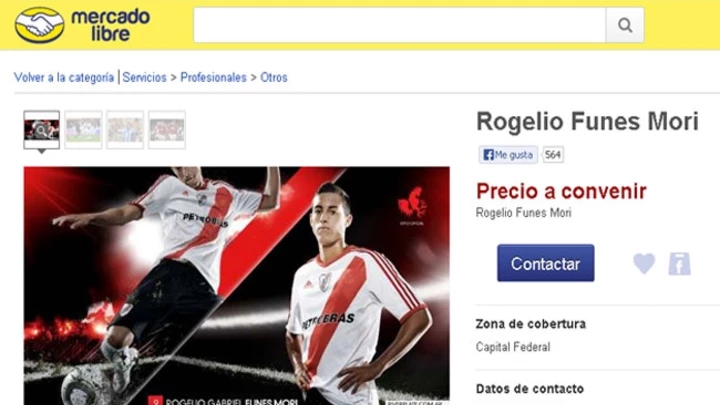Click the Facebook Me gusta button

click(508, 155)
